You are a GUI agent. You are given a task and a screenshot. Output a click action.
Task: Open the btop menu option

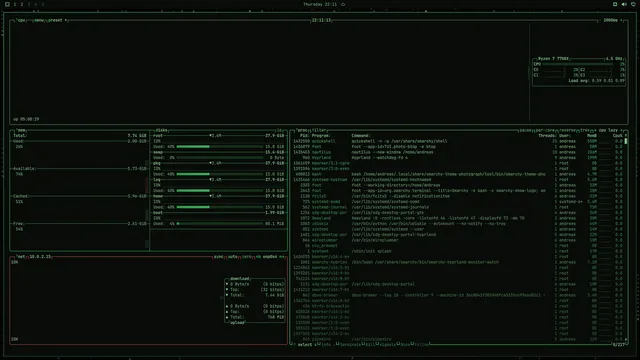click(x=39, y=20)
